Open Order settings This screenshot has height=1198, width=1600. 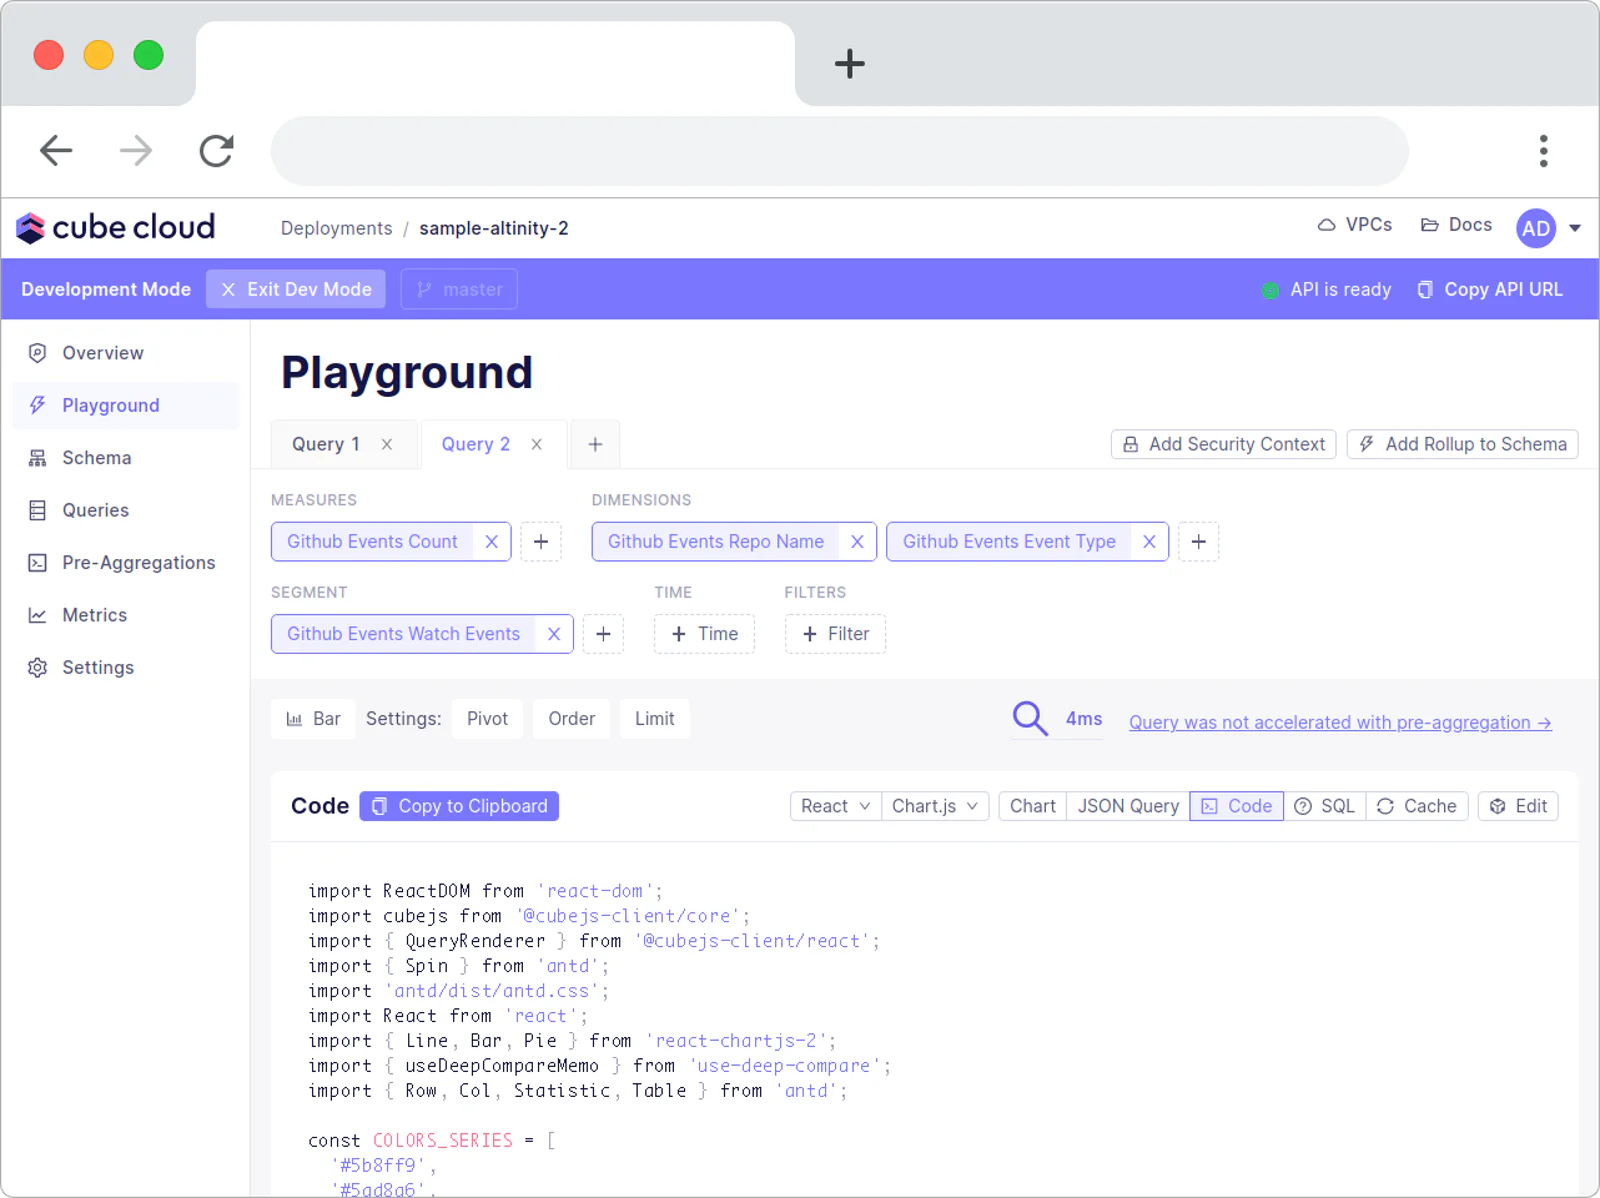[571, 719]
